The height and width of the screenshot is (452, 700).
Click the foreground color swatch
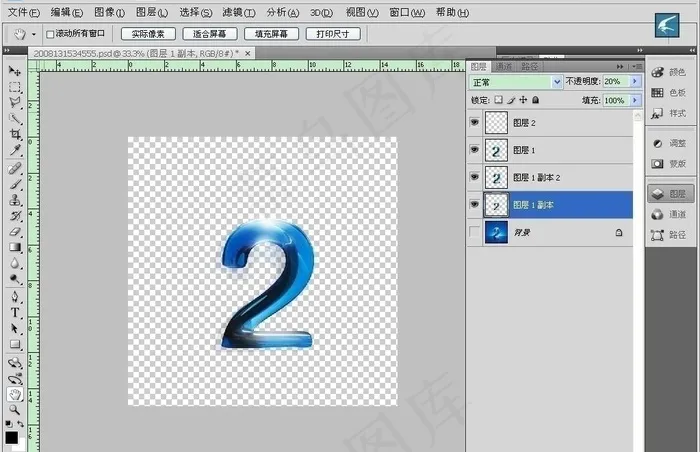tap(11, 437)
